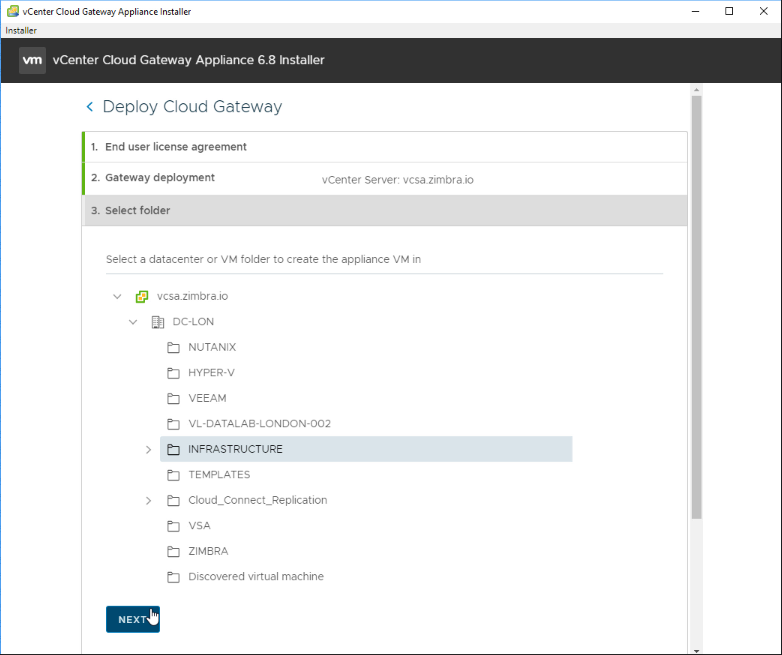Open step 2 Gateway deployment
This screenshot has height=655, width=782.
coord(385,179)
